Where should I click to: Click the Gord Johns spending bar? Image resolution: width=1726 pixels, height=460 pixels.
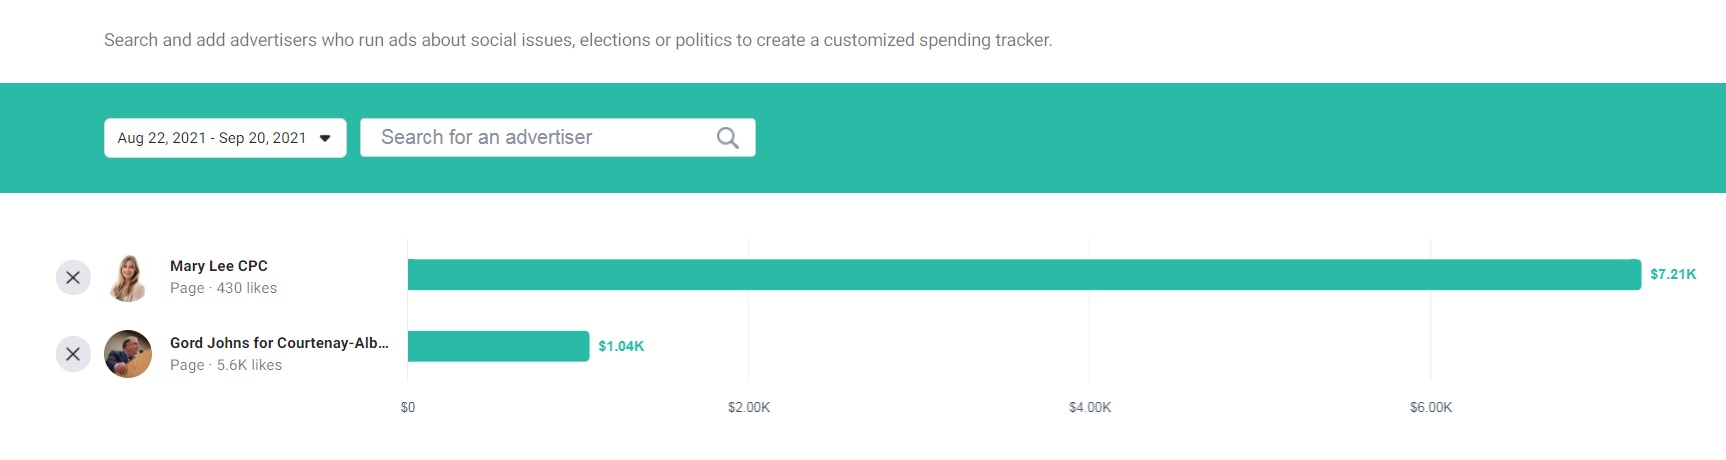pyautogui.click(x=498, y=346)
